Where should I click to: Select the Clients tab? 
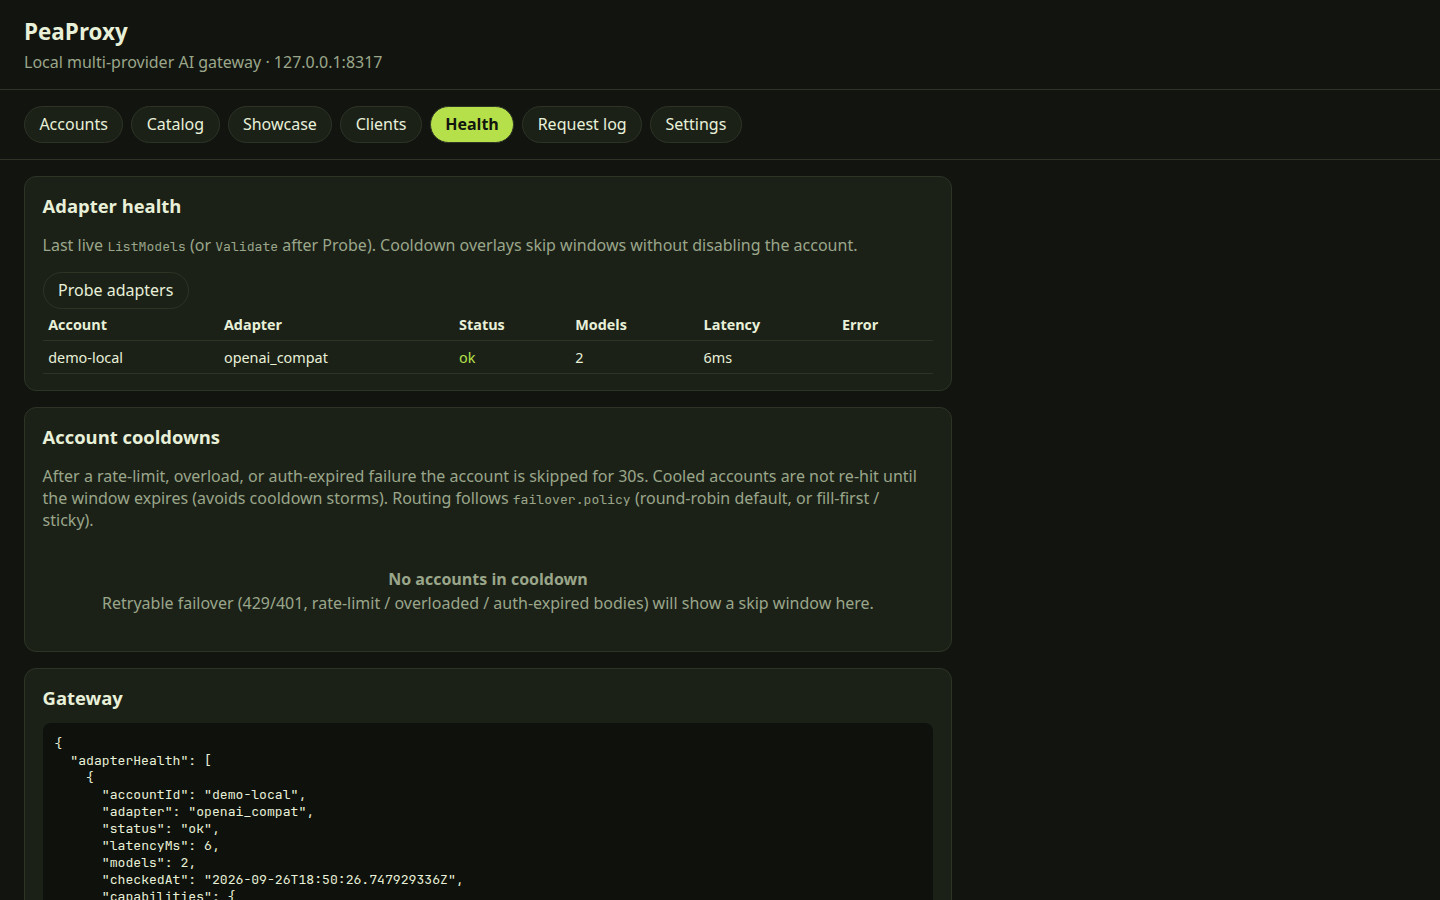381,124
